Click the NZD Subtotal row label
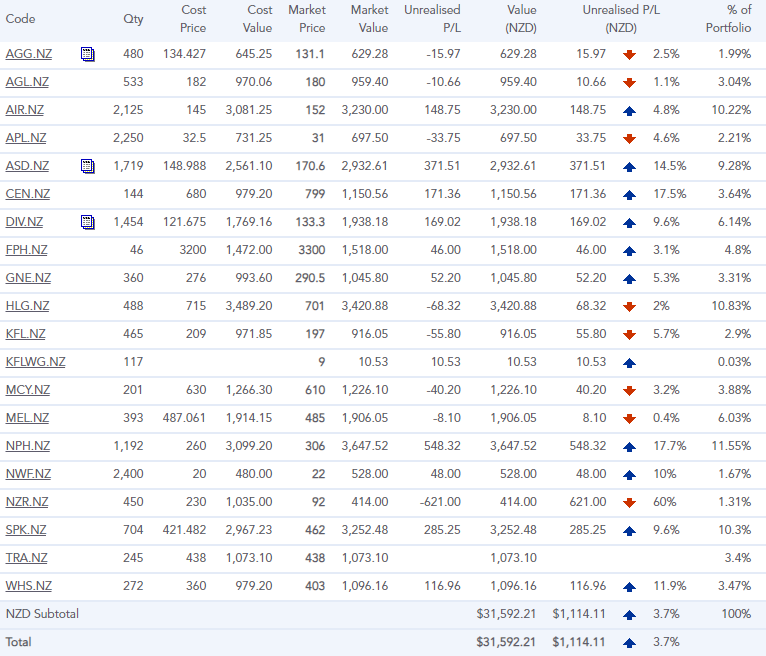The image size is (766, 656). 42,613
